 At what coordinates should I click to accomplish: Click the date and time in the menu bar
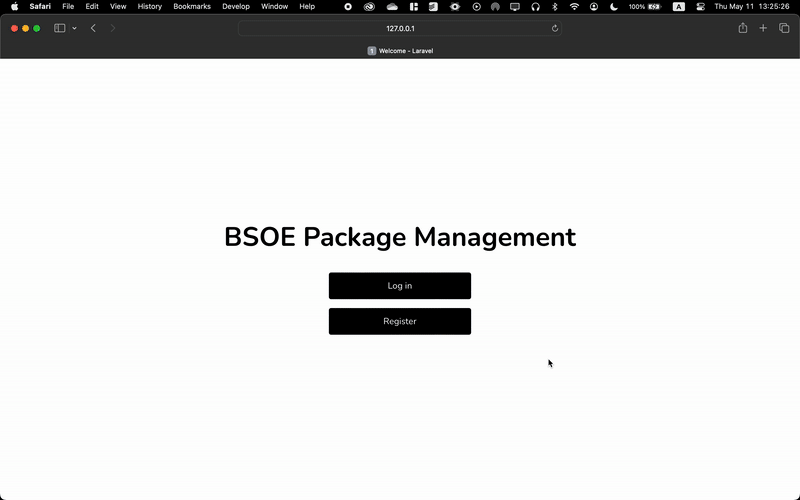(x=752, y=7)
